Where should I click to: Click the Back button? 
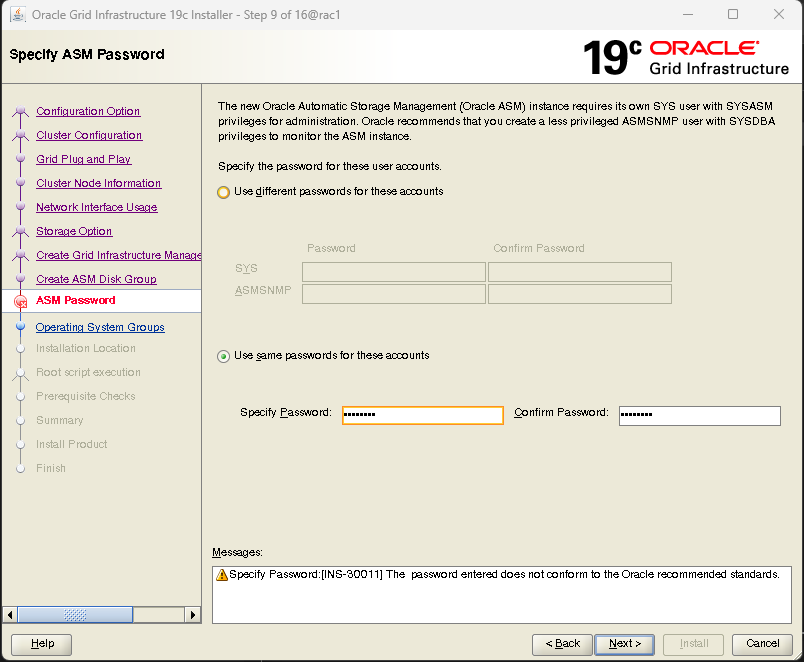pyautogui.click(x=562, y=644)
